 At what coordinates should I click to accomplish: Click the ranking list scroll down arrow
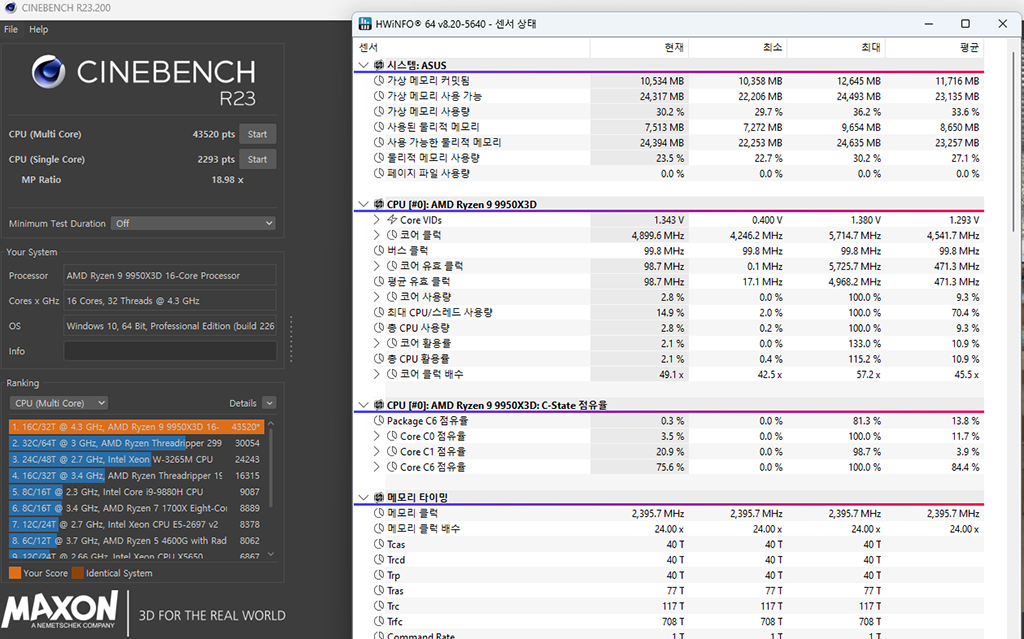tap(271, 554)
